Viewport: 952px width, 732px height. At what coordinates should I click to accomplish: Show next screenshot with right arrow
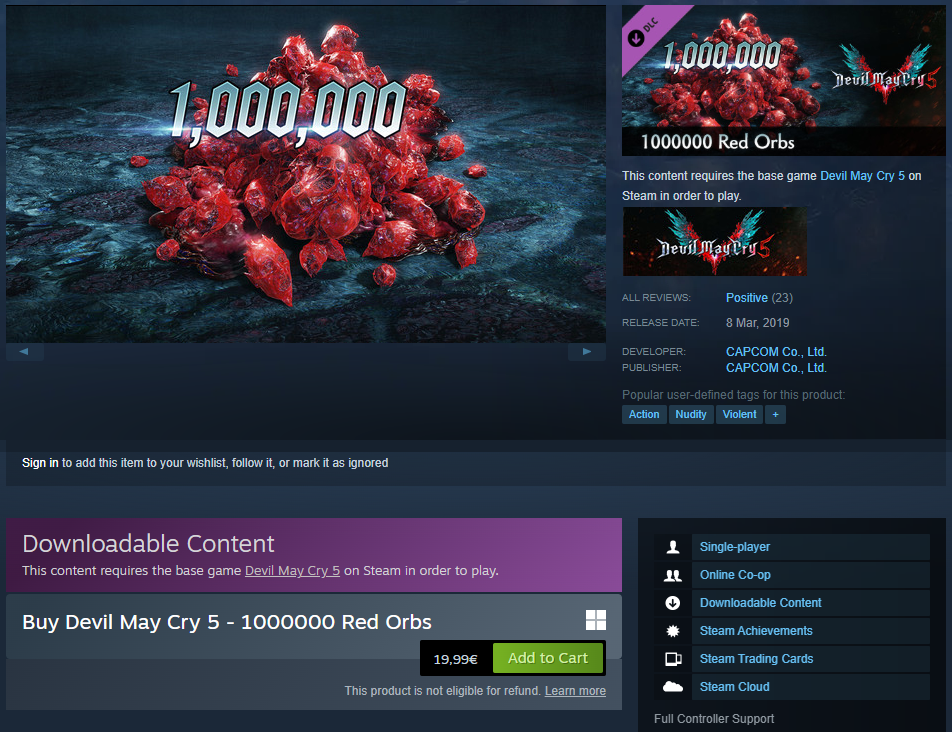tap(586, 351)
